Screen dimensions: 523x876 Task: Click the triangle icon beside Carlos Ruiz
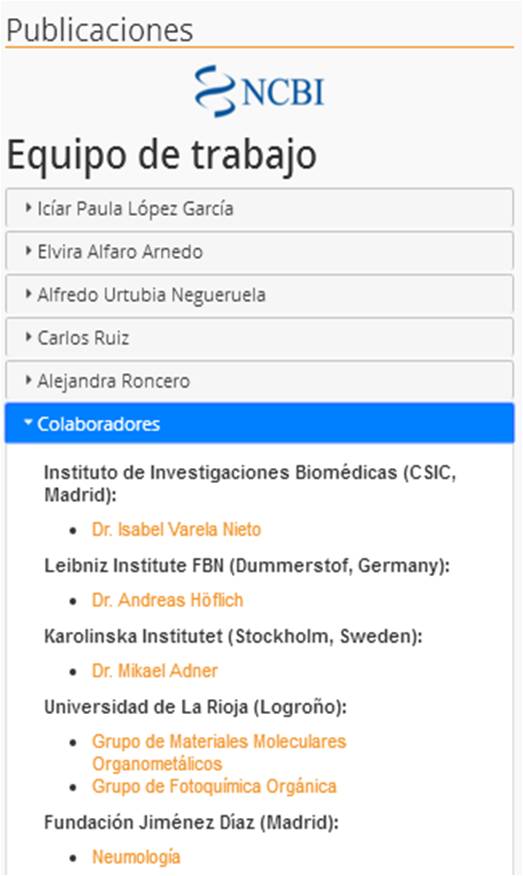(28, 337)
